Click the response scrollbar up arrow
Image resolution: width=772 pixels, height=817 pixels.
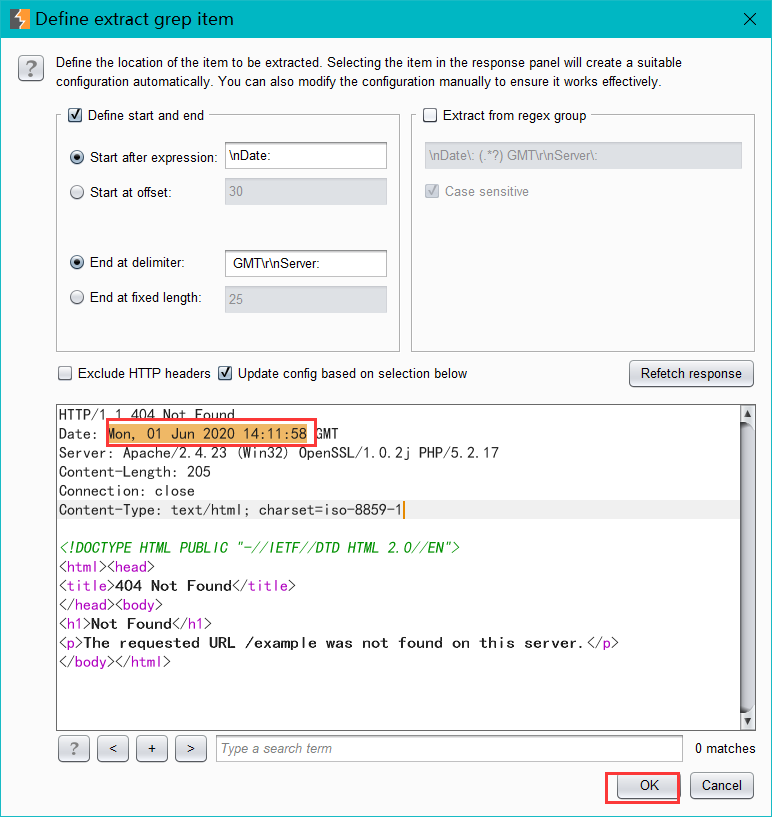747,414
